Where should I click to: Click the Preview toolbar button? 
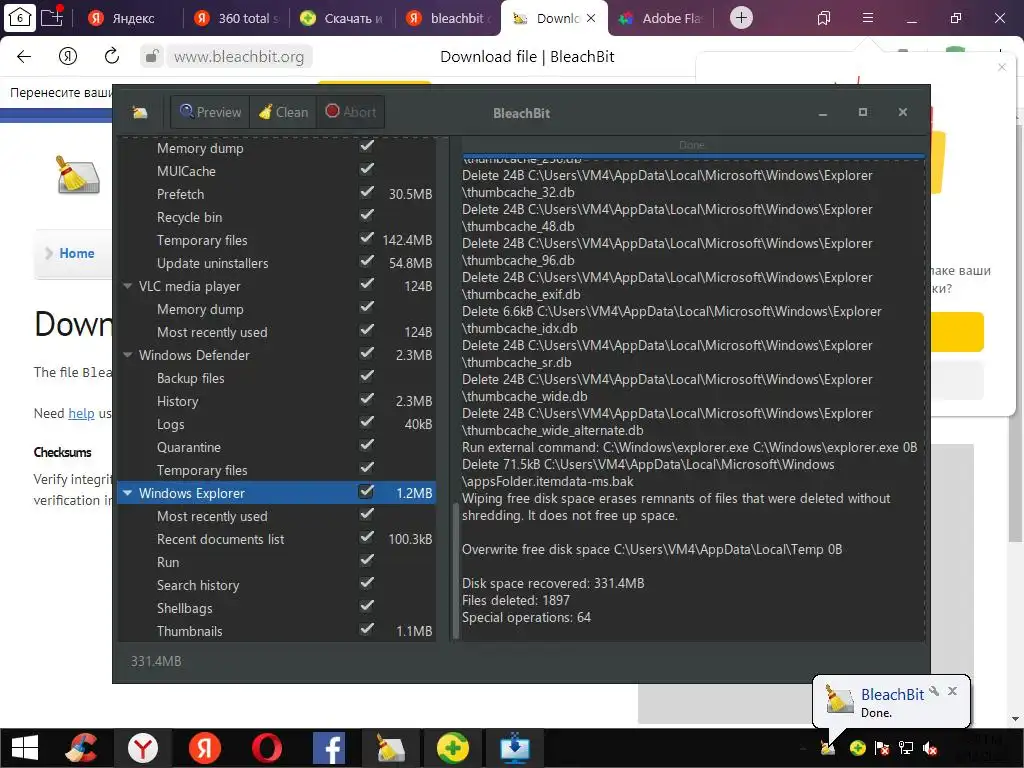[210, 112]
